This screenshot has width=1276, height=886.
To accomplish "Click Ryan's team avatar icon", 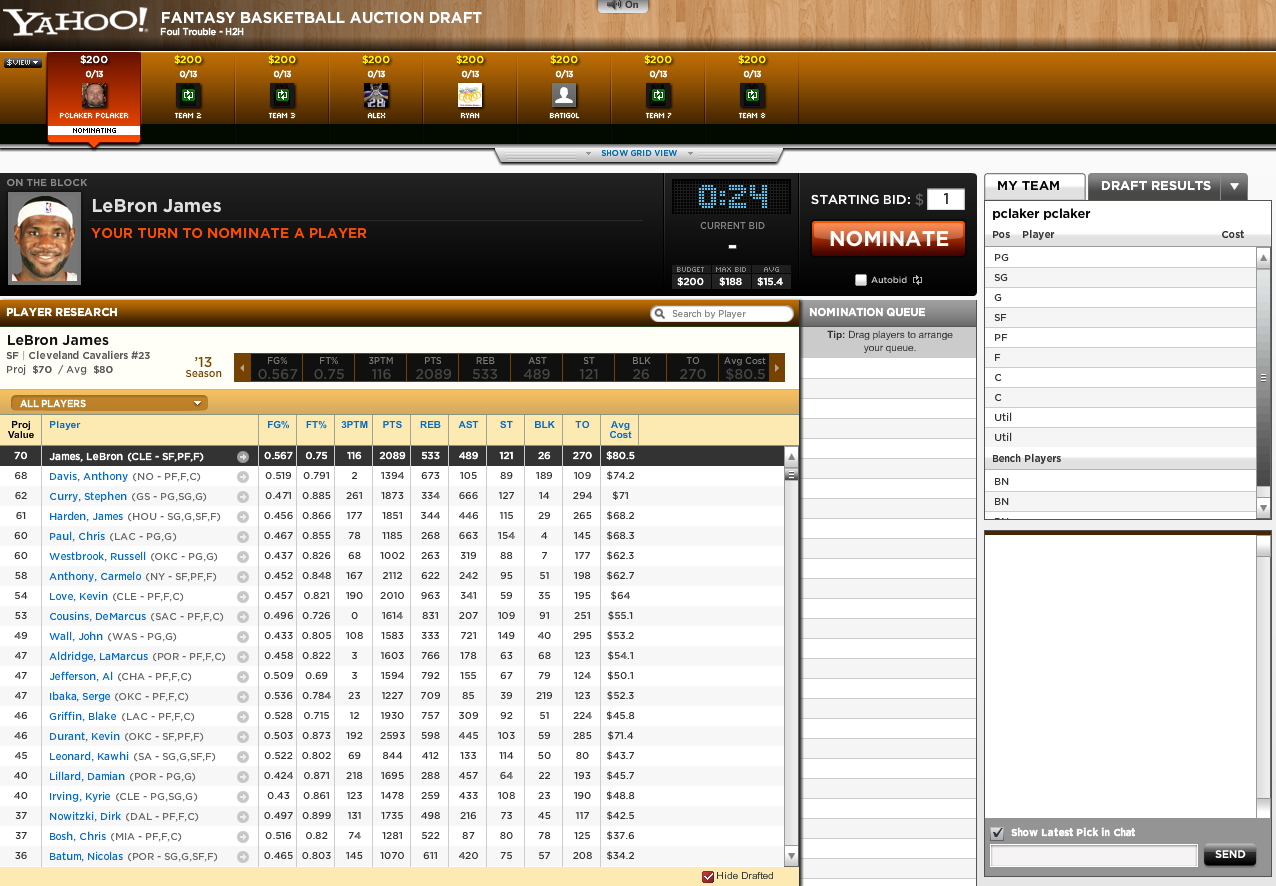I will coord(470,96).
